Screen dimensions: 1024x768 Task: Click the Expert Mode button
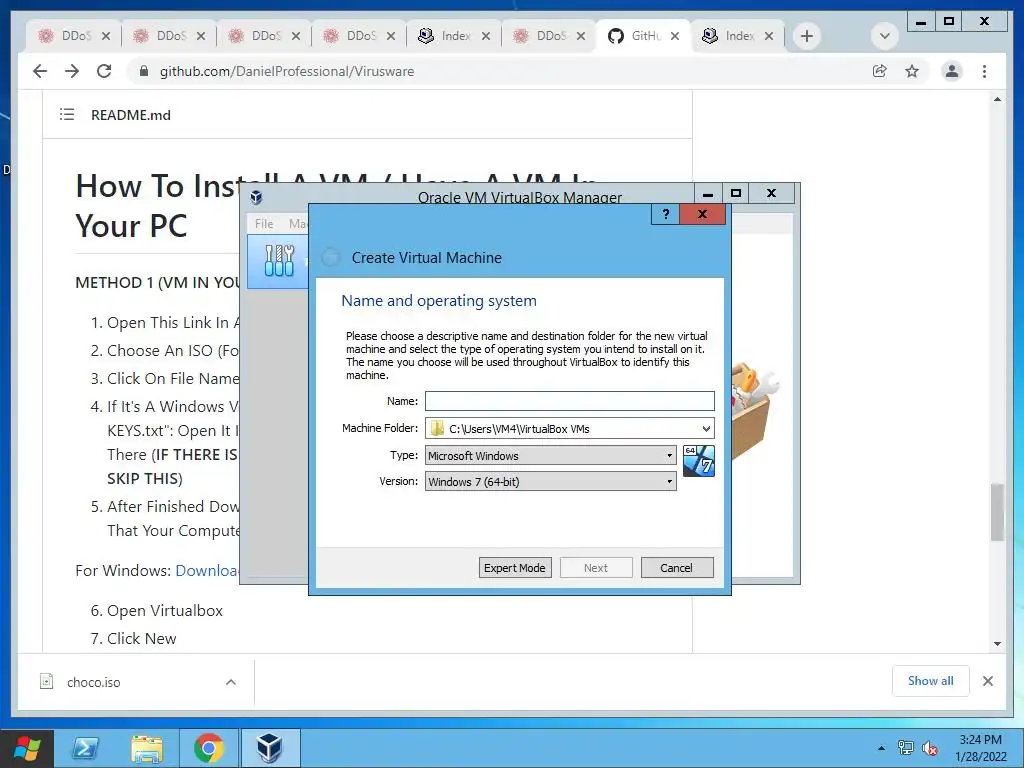pos(515,568)
